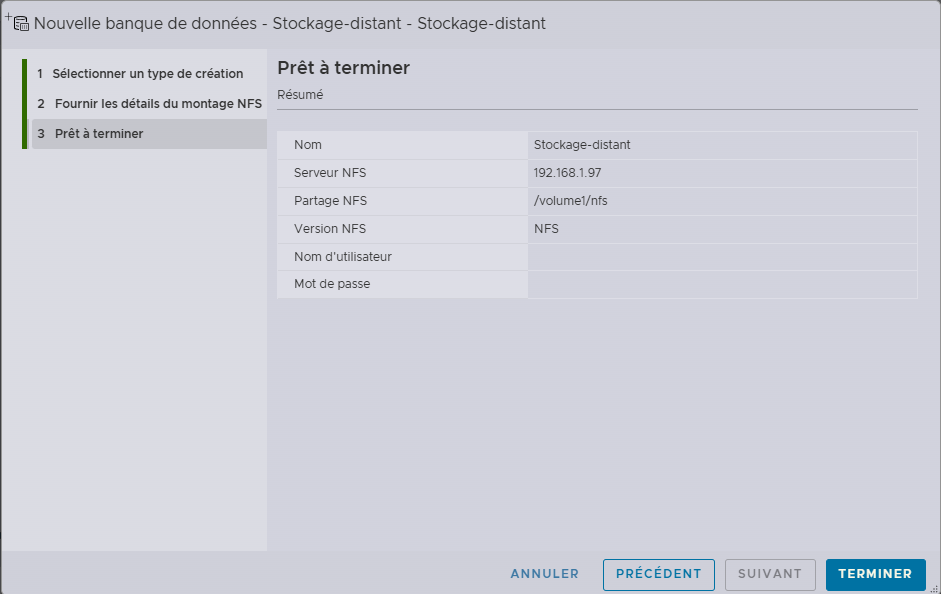Click the Prêt à terminer heading

[343, 68]
